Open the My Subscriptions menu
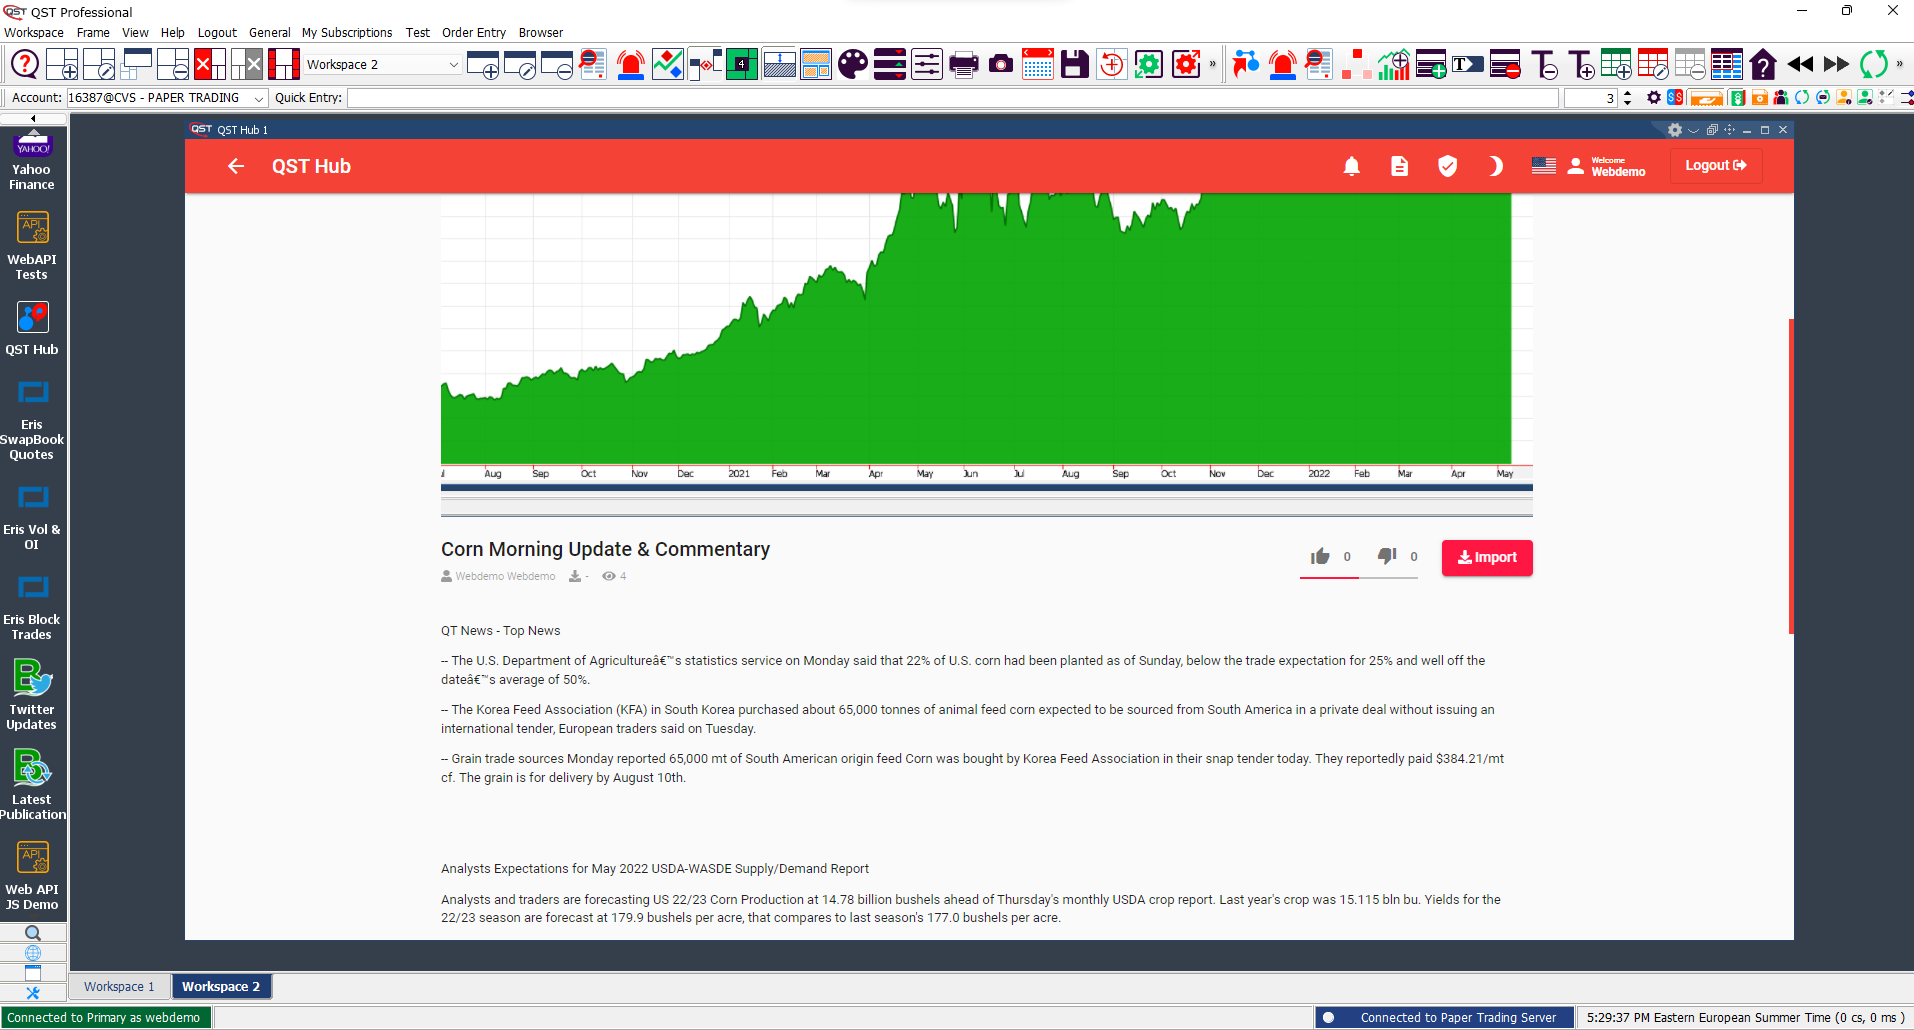 (347, 33)
